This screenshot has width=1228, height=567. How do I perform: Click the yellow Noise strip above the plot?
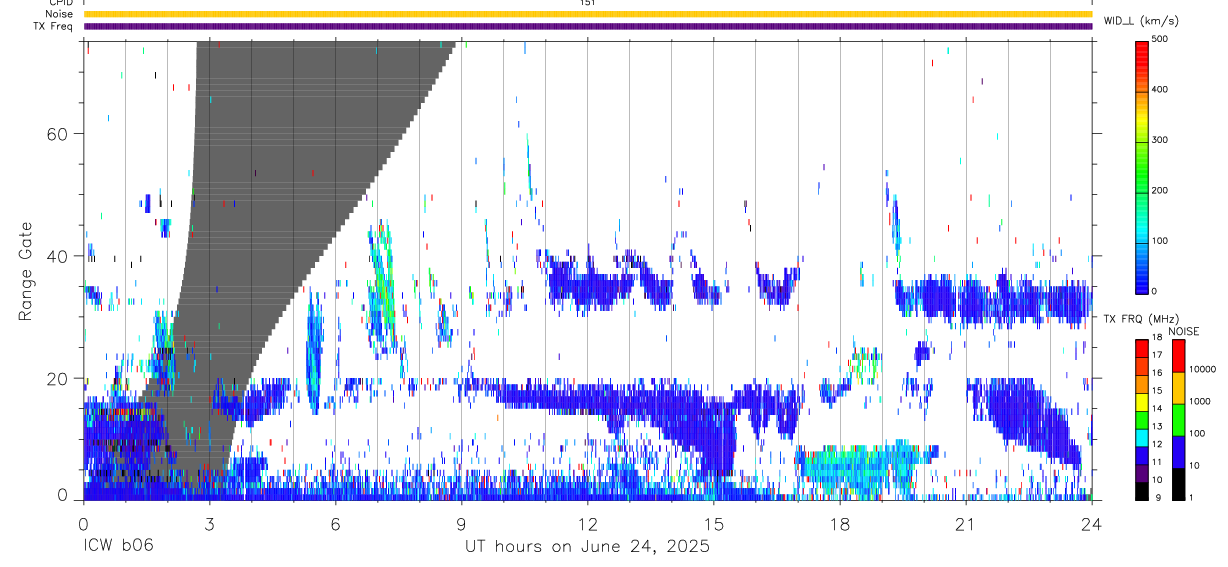[588, 14]
